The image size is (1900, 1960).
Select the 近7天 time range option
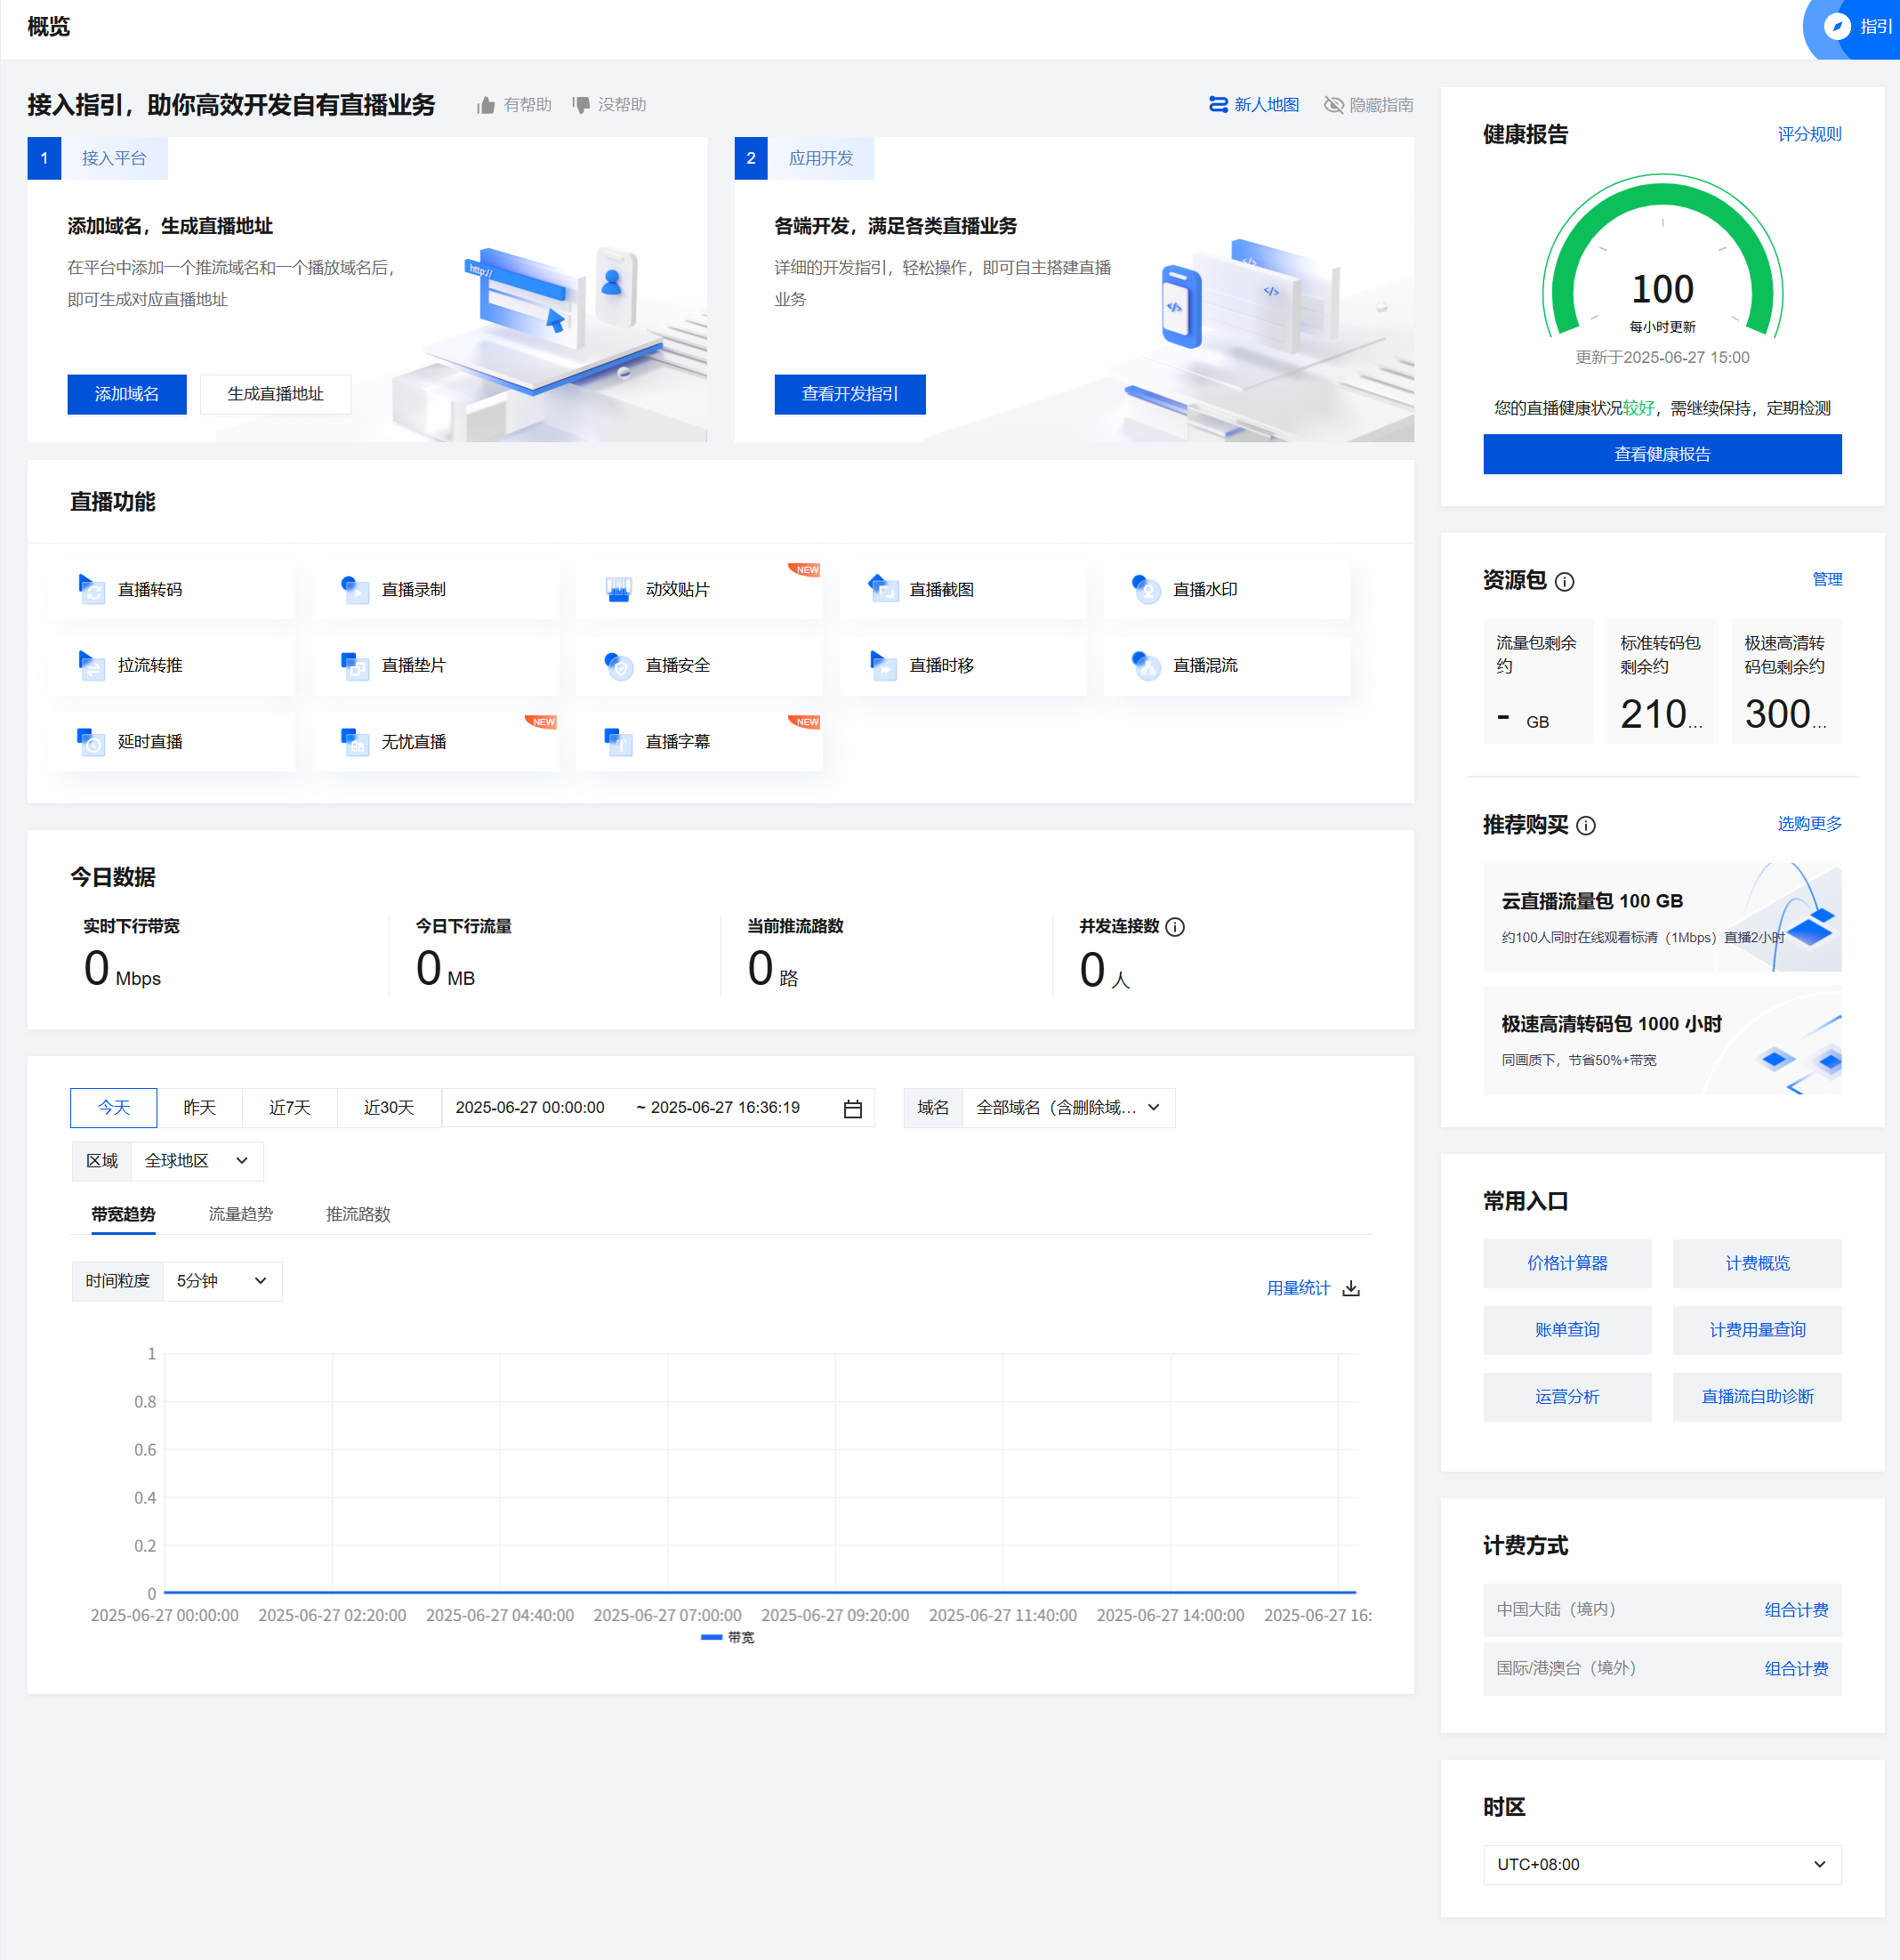[x=289, y=1108]
